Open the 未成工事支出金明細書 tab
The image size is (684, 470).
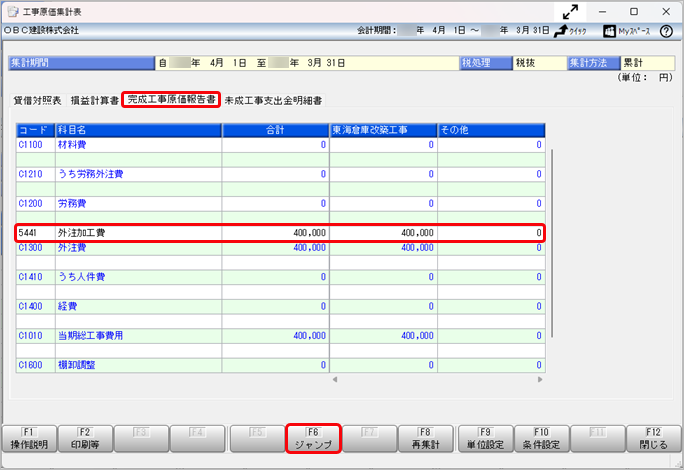coord(273,101)
